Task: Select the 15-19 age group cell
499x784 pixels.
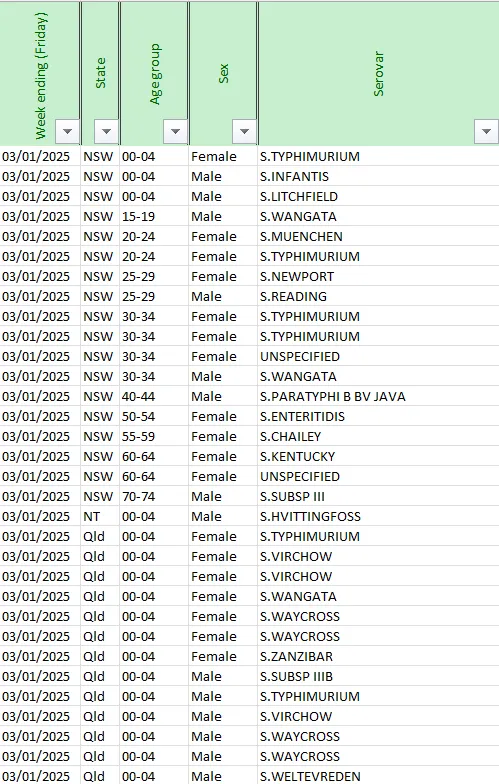Action: tap(154, 216)
